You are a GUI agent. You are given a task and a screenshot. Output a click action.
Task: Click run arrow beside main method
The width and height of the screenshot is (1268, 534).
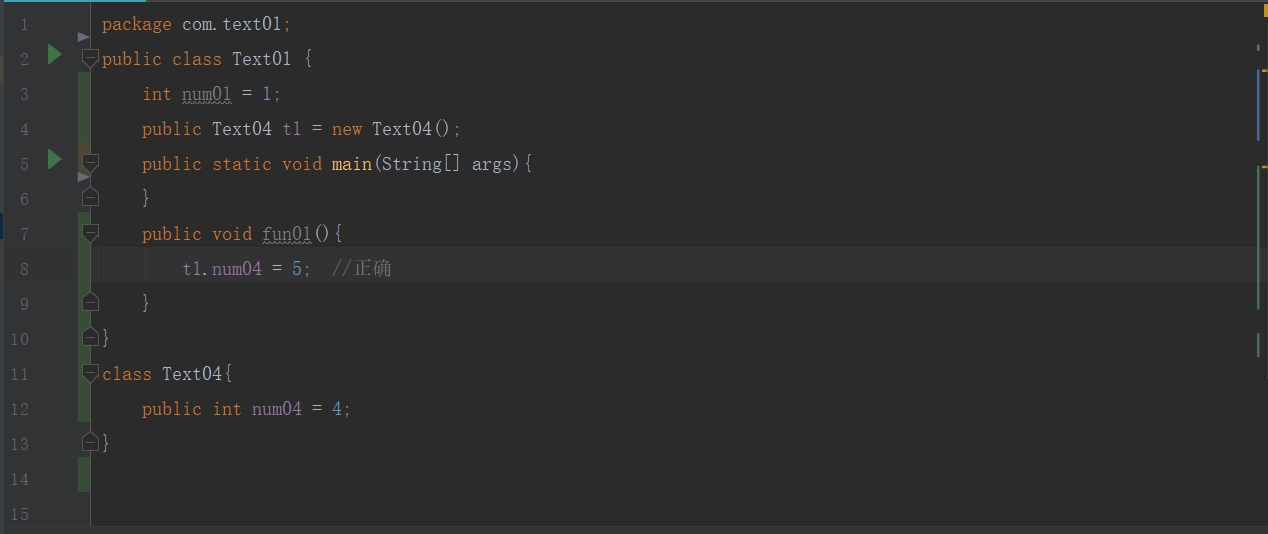(x=55, y=159)
